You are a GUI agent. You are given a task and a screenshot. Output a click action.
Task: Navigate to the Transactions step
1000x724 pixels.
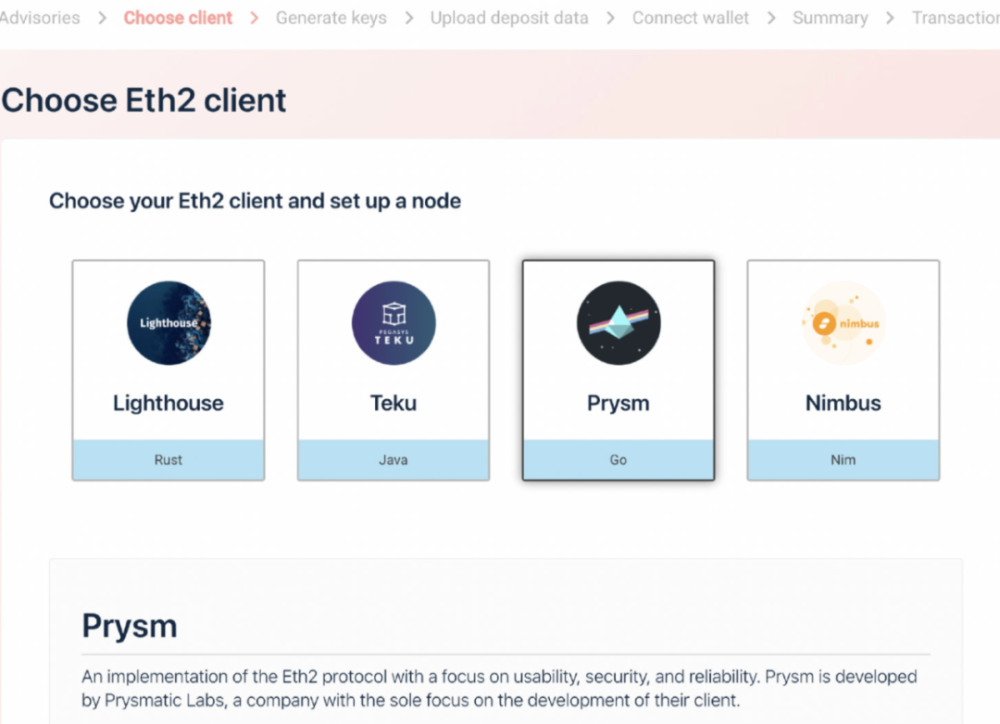point(955,18)
